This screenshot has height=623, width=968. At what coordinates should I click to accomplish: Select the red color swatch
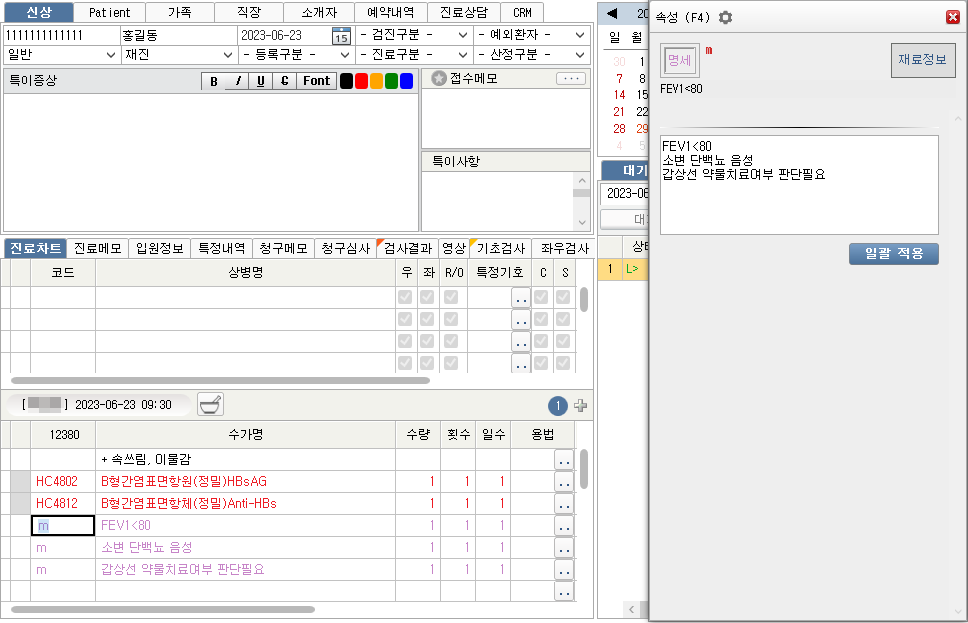(x=361, y=81)
